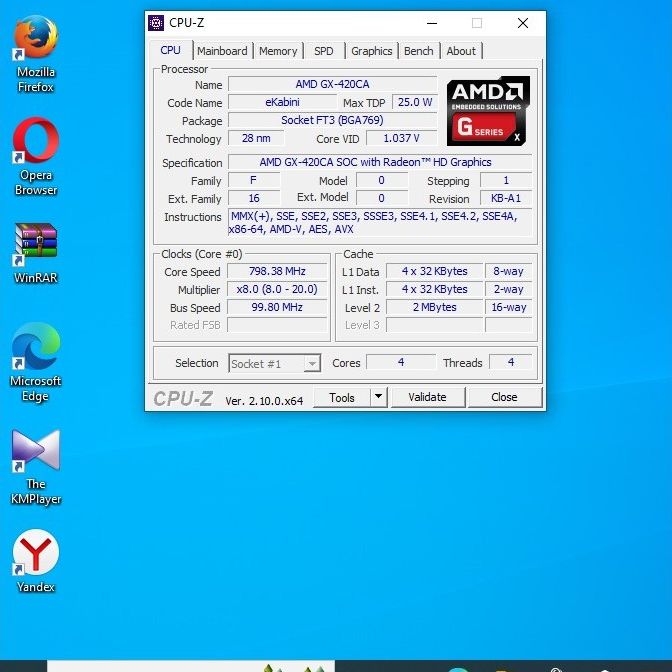Go to the Graphics tab
The image size is (672, 672).
click(x=372, y=51)
